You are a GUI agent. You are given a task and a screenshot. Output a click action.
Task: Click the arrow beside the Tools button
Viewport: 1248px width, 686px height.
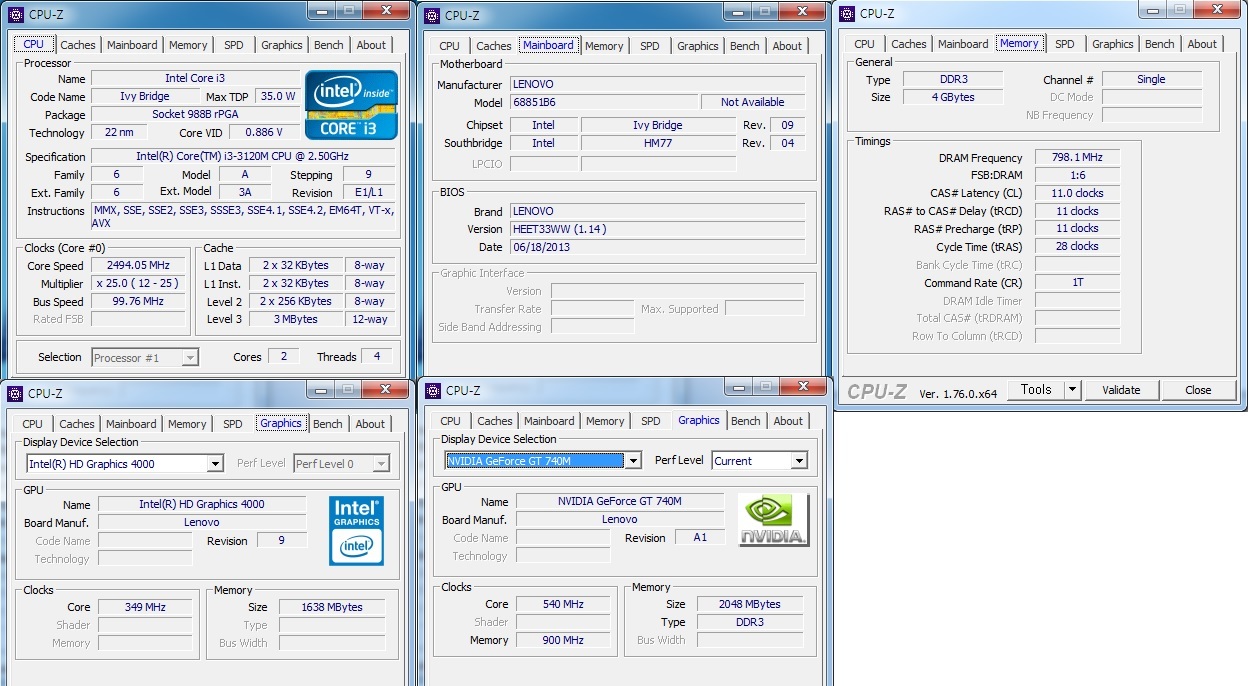pos(1073,390)
